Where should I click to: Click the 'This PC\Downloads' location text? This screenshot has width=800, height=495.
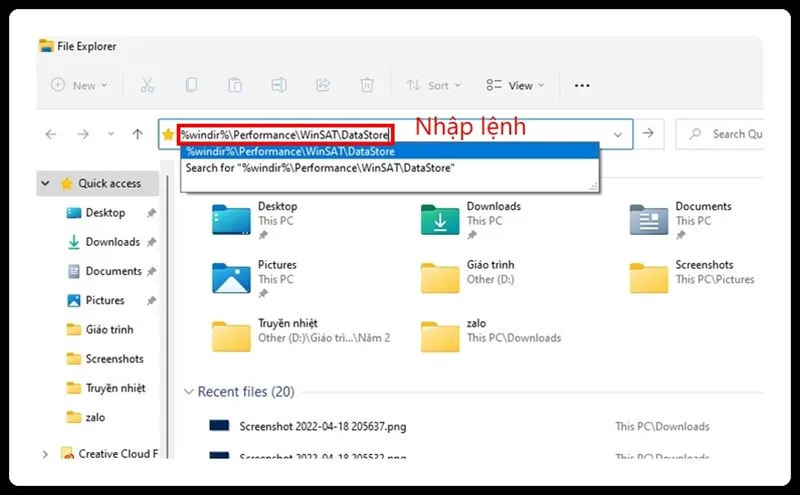point(662,426)
